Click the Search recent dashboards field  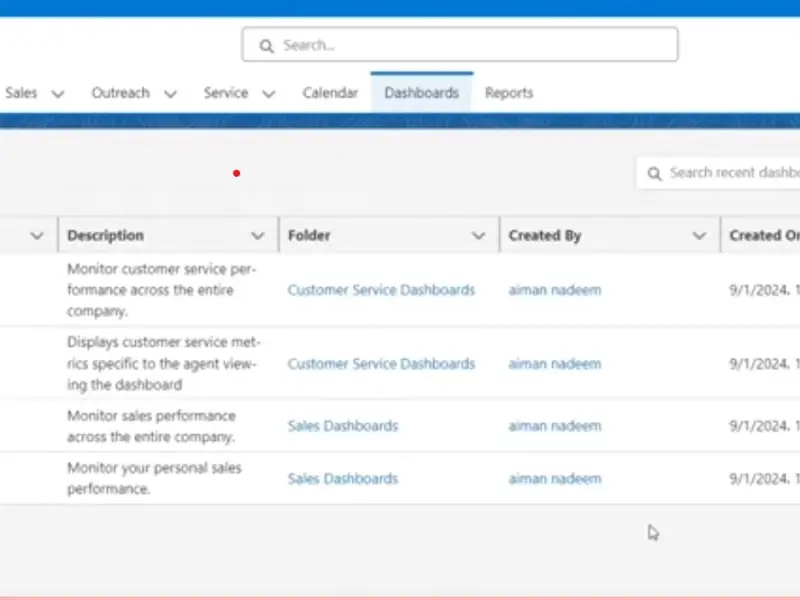[x=730, y=173]
